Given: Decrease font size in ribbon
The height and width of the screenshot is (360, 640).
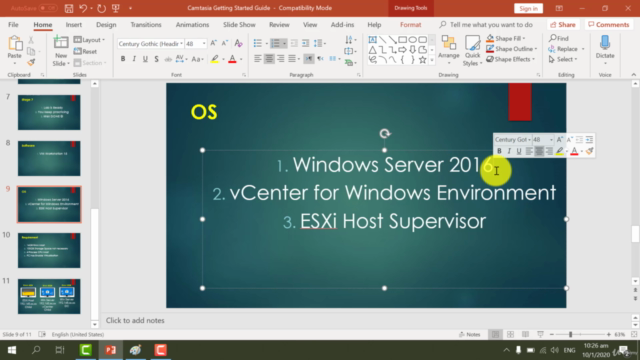Looking at the screenshot, I should point(224,43).
